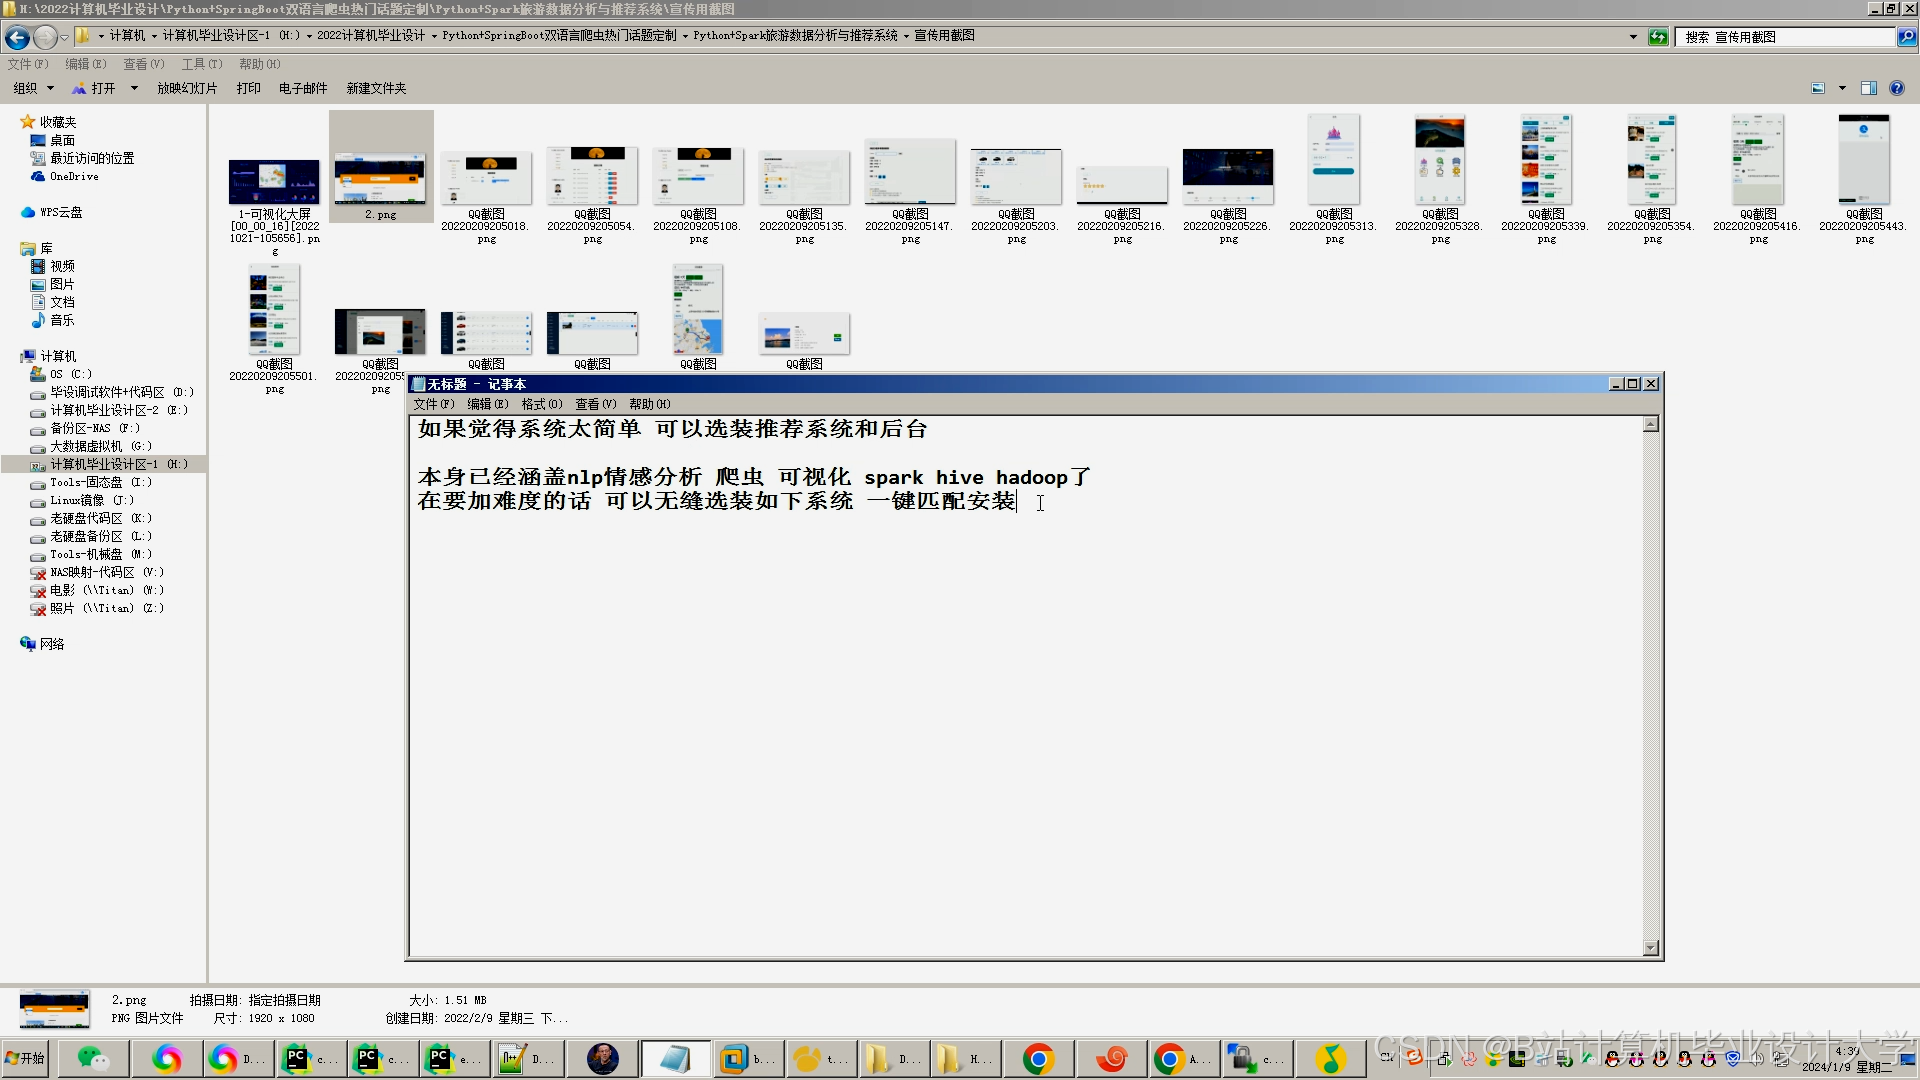
Task: Click the blue help question mark icon
Action: pyautogui.click(x=1897, y=88)
